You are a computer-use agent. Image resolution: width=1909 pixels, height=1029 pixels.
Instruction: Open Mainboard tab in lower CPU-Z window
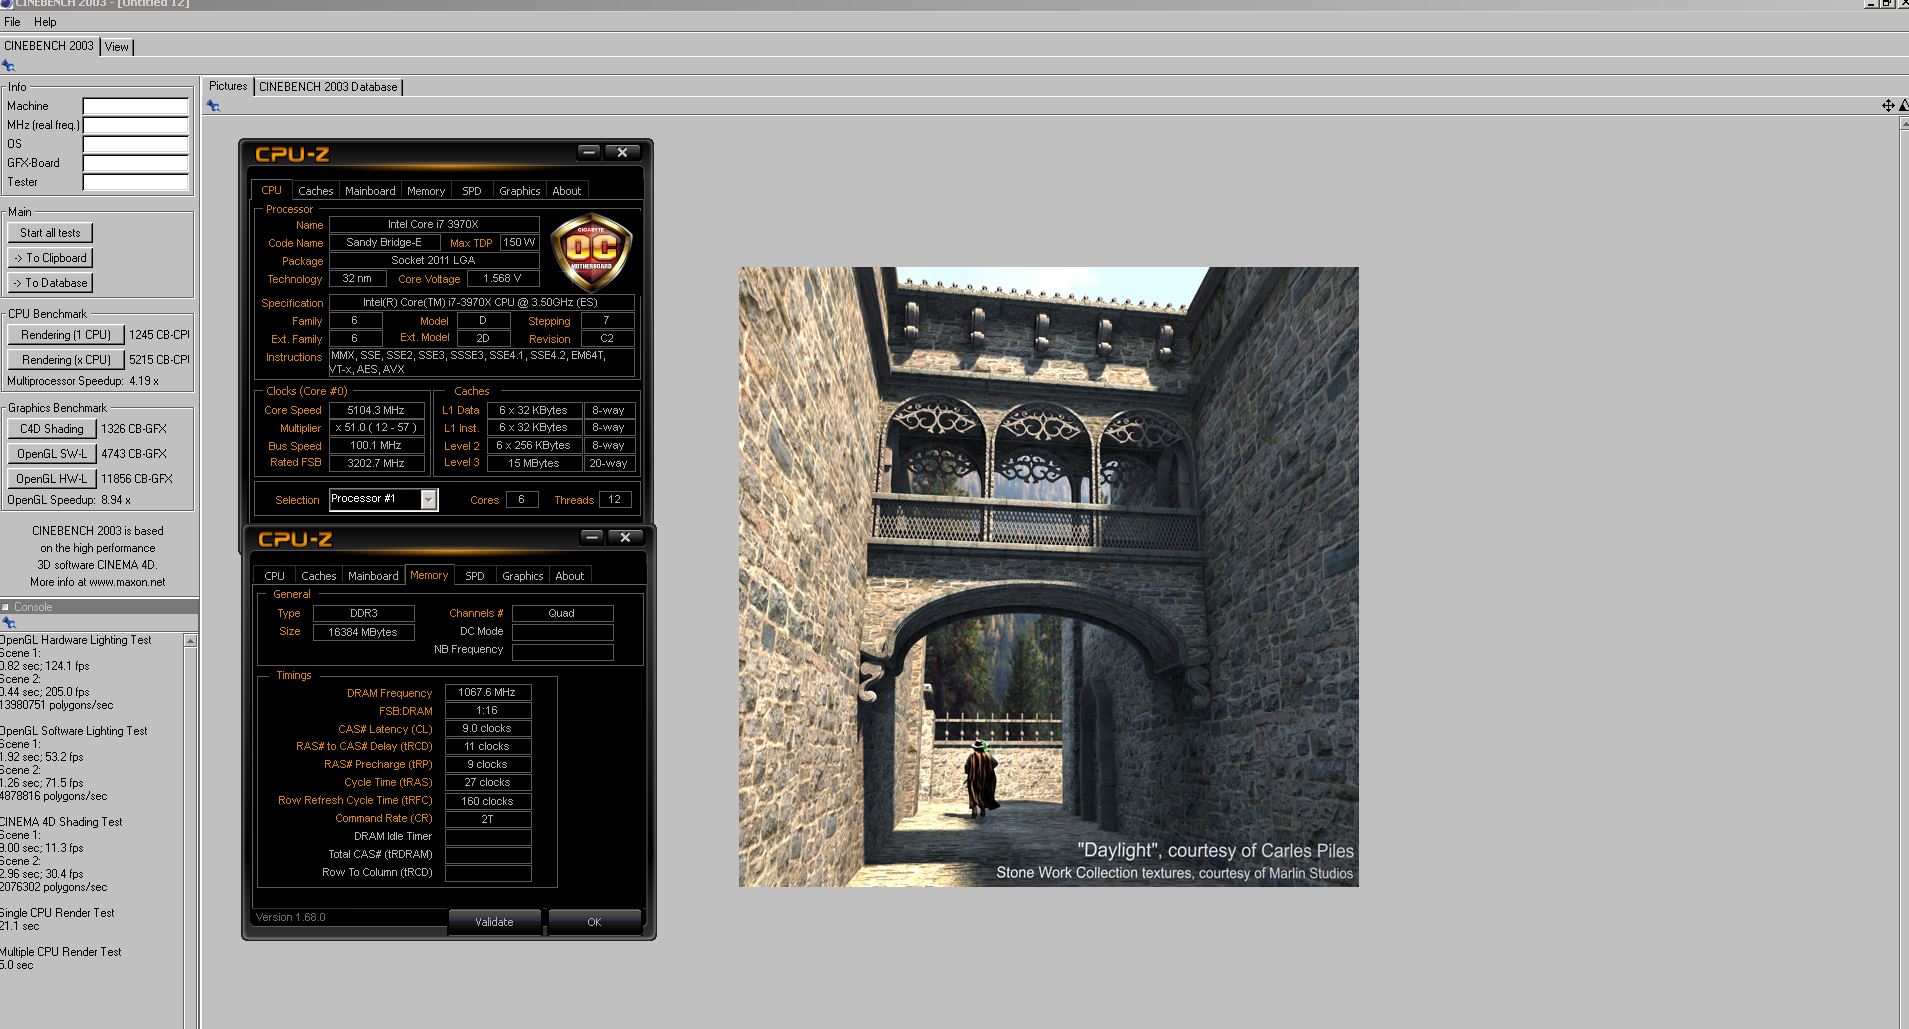(373, 576)
